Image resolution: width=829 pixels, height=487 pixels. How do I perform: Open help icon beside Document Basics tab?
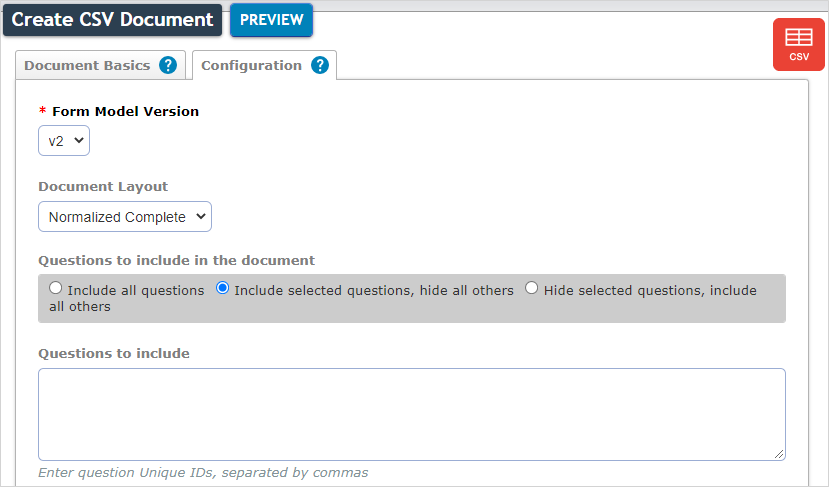(168, 66)
